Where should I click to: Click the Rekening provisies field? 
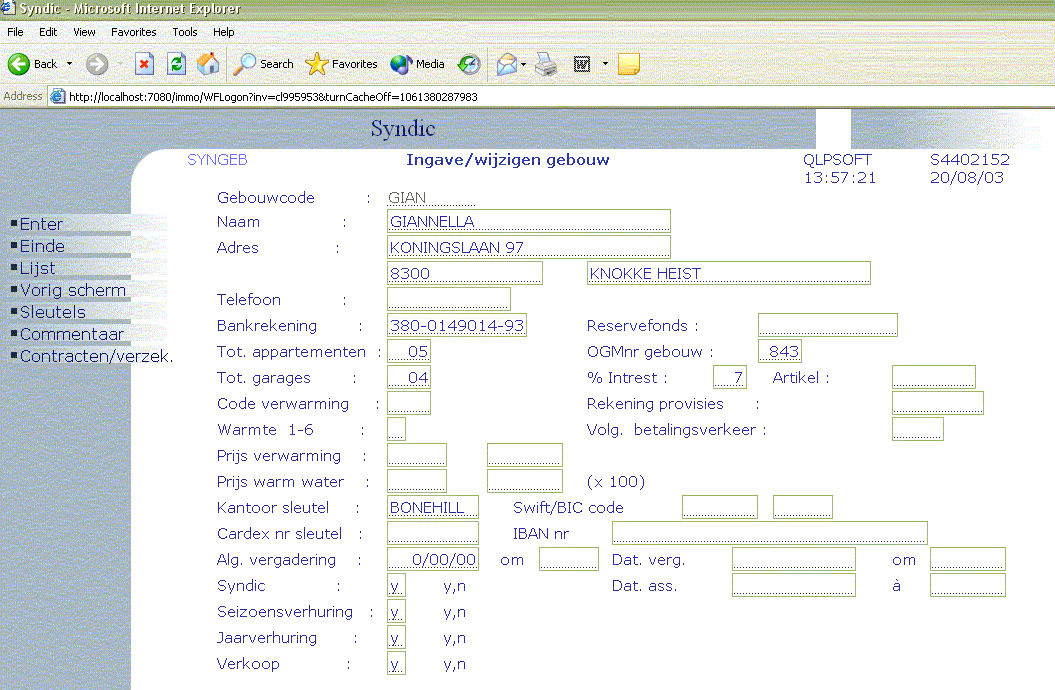coord(938,403)
